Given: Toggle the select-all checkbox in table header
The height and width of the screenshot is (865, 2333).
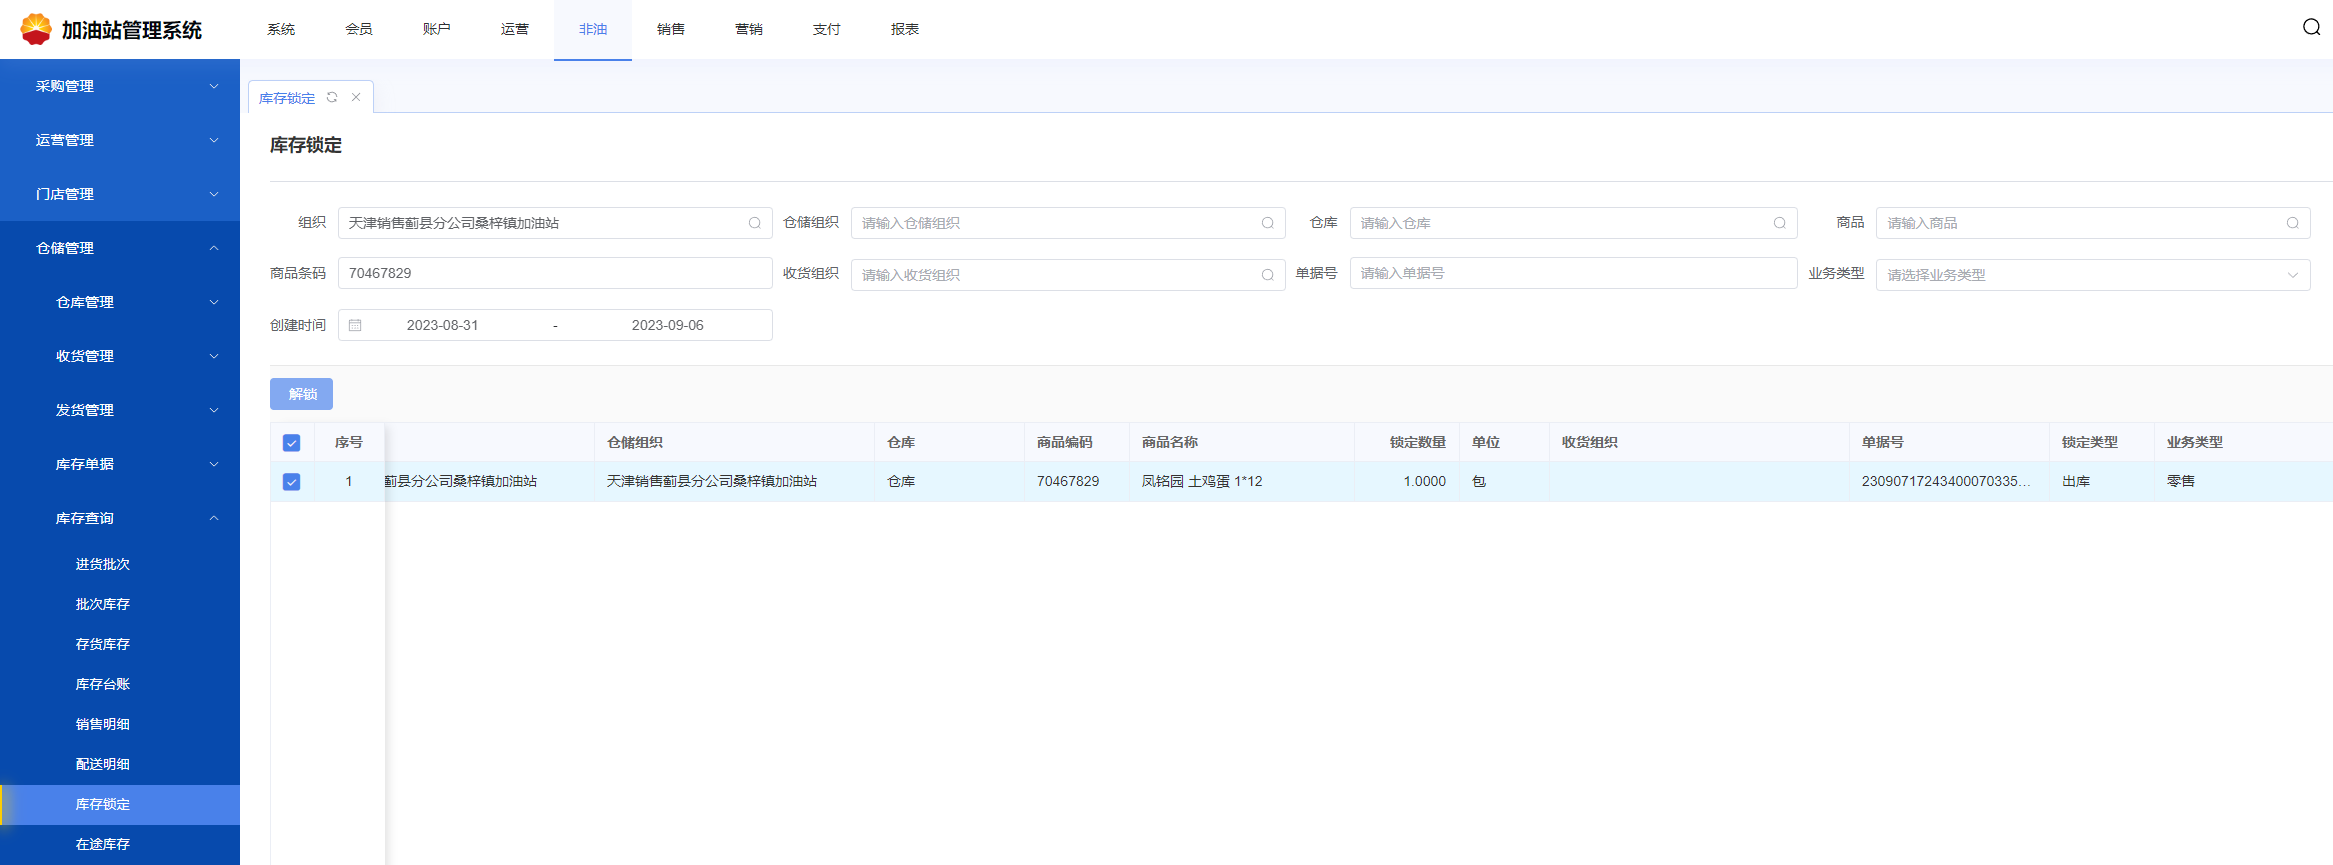Looking at the screenshot, I should tap(292, 443).
